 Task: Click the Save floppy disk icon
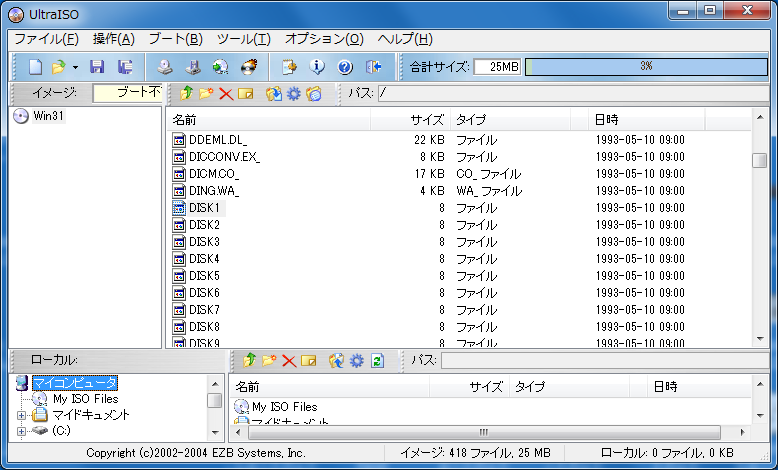[97, 67]
